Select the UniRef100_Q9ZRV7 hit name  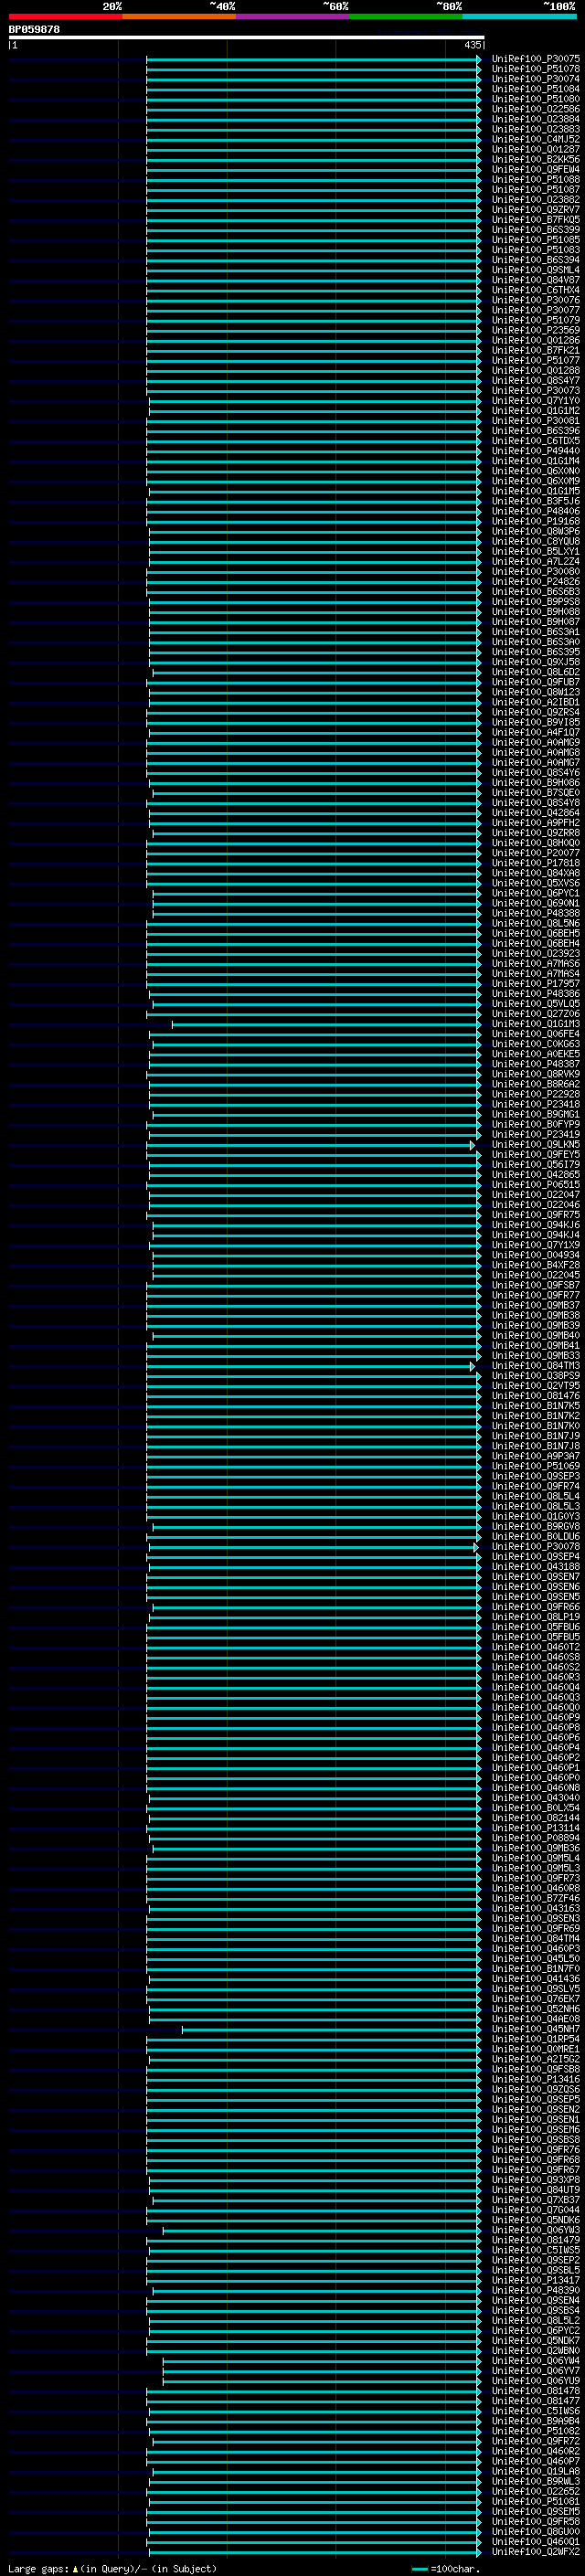pos(536,209)
